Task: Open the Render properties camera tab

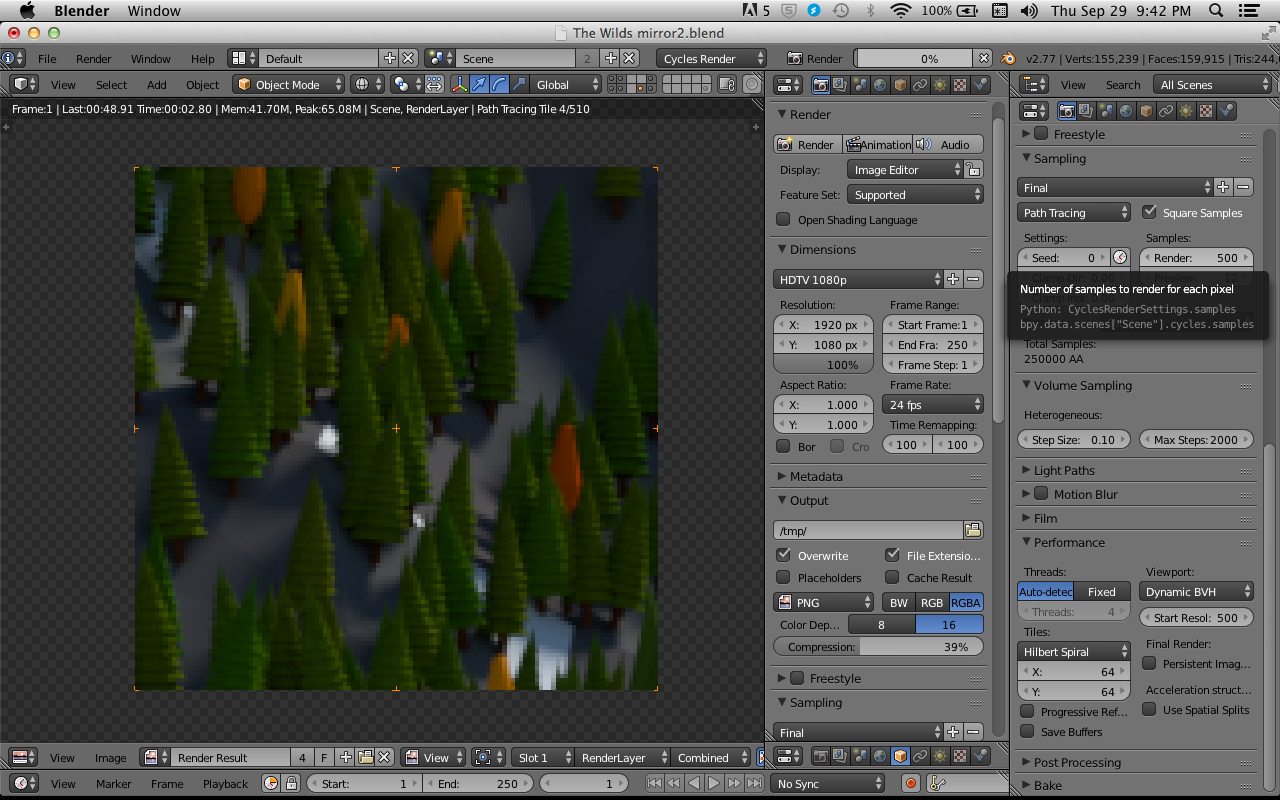Action: click(x=820, y=85)
